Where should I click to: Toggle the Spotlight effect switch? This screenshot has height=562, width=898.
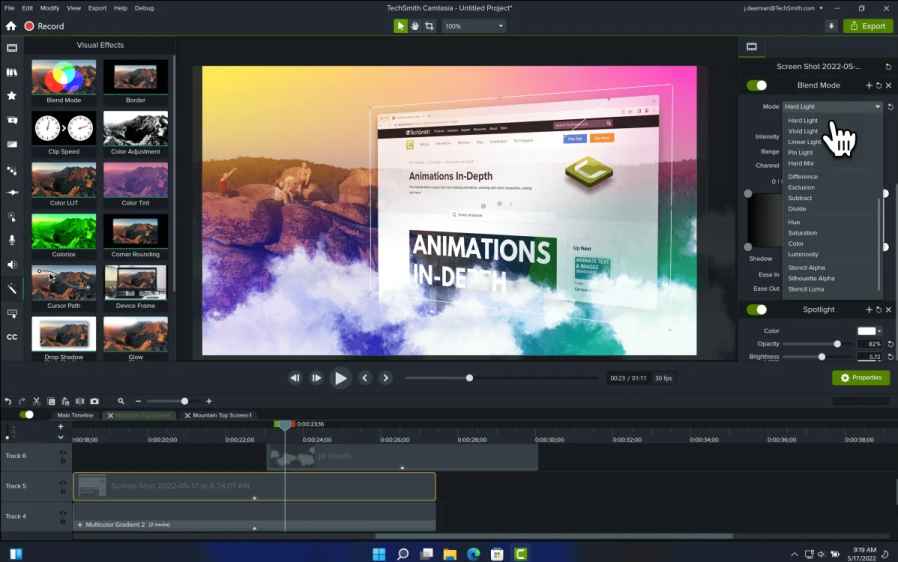(757, 310)
